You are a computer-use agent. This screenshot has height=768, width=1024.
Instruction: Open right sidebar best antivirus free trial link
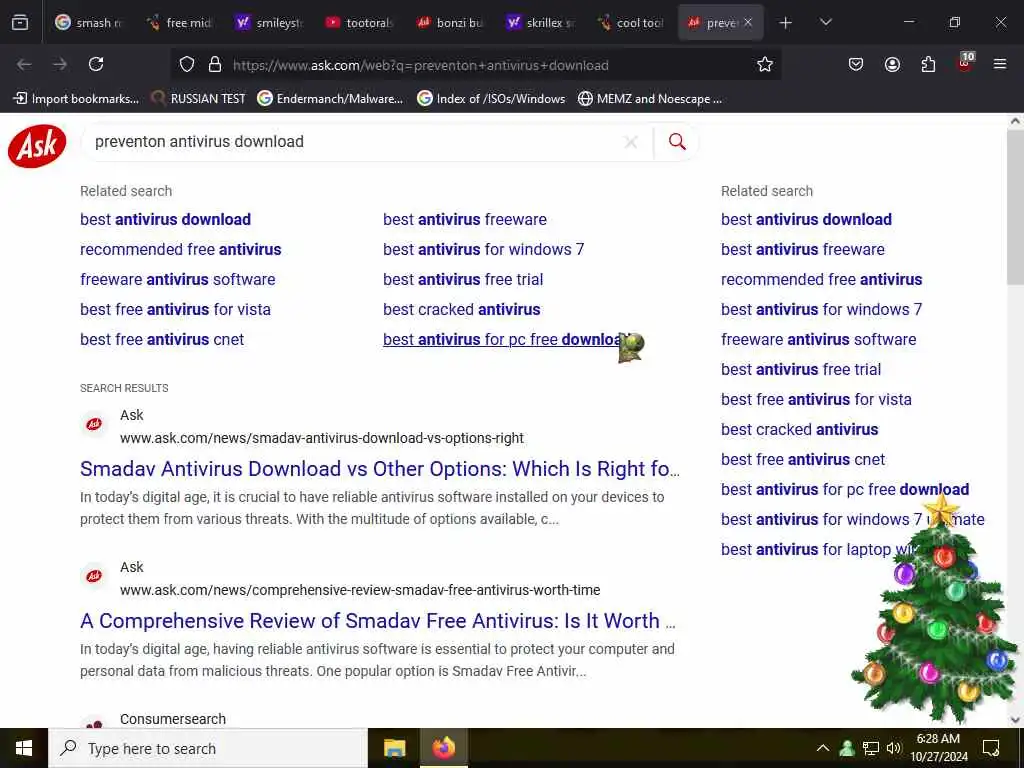tap(801, 370)
